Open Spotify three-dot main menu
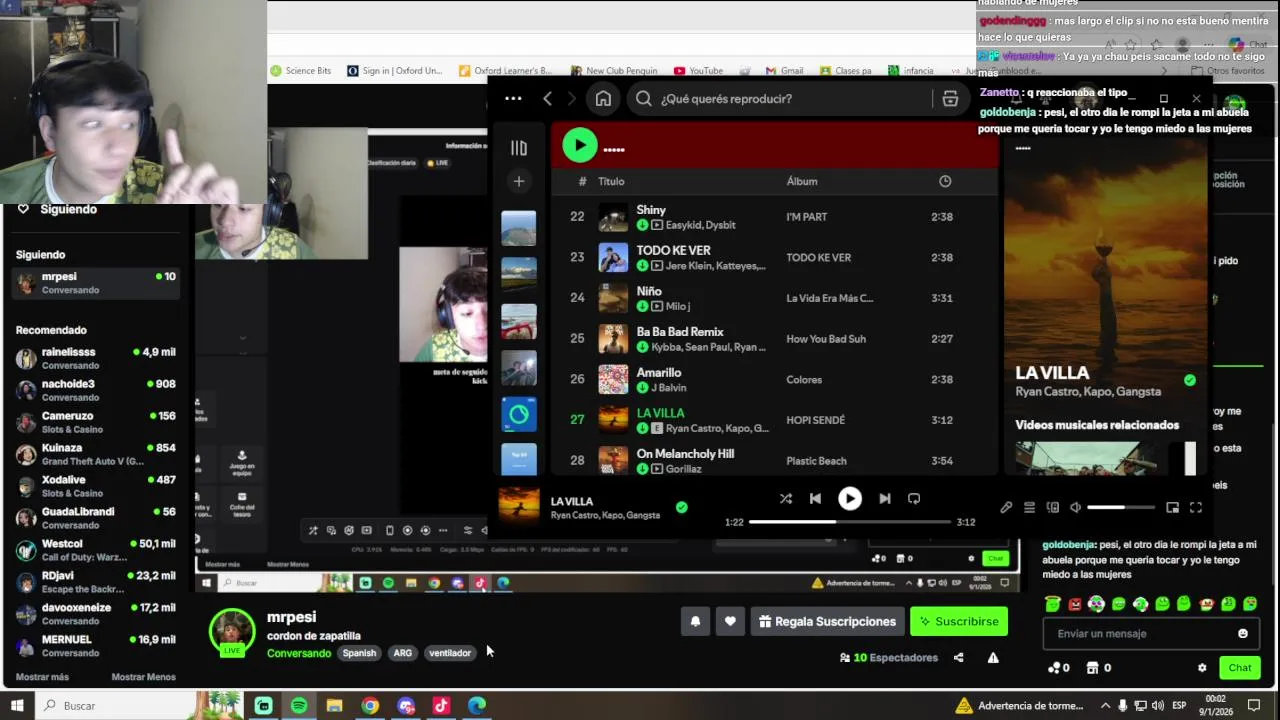Image resolution: width=1280 pixels, height=720 pixels. [x=513, y=98]
